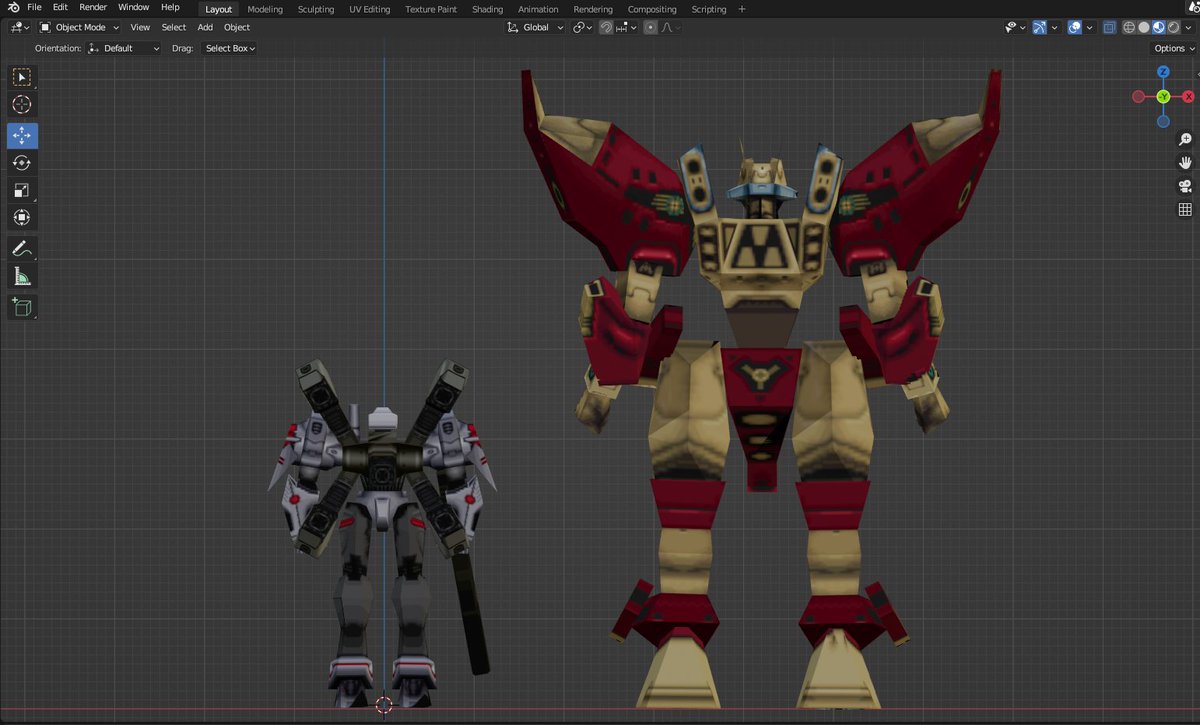The image size is (1200, 725).
Task: Open the Options dropdown
Action: click(x=1174, y=48)
